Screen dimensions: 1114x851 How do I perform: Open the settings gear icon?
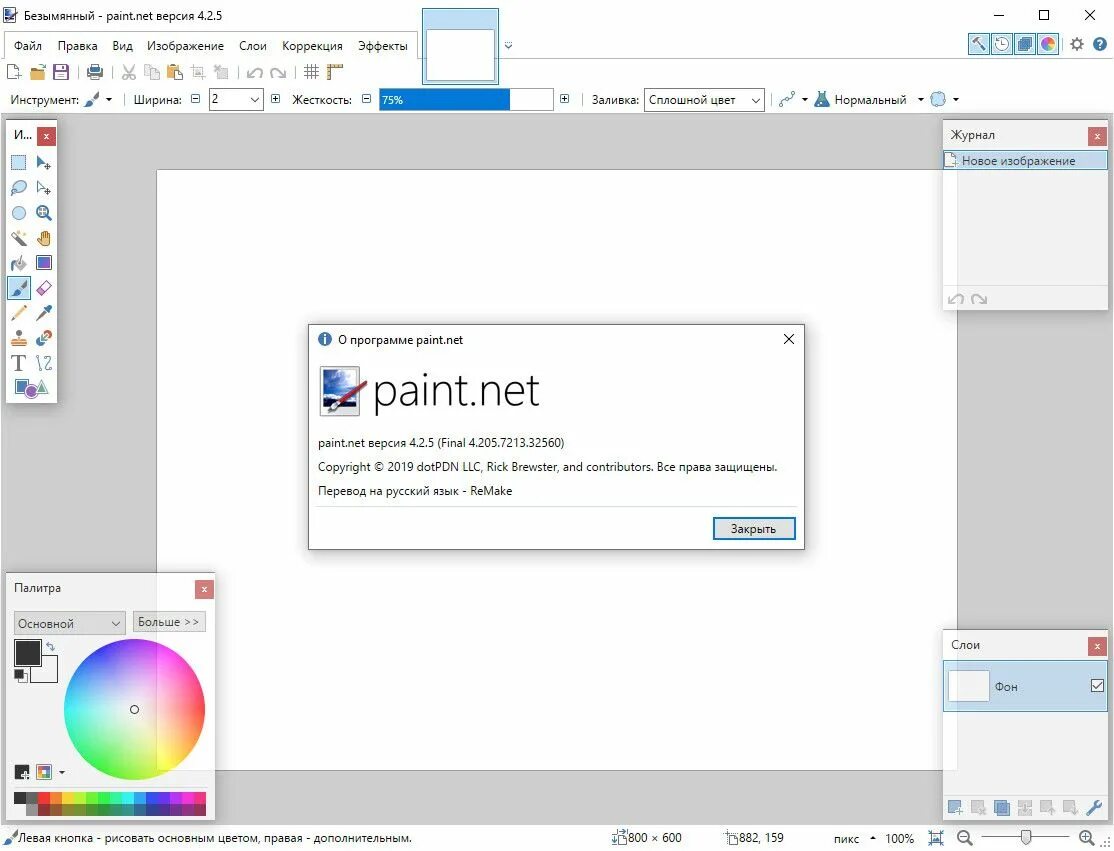coord(1077,44)
